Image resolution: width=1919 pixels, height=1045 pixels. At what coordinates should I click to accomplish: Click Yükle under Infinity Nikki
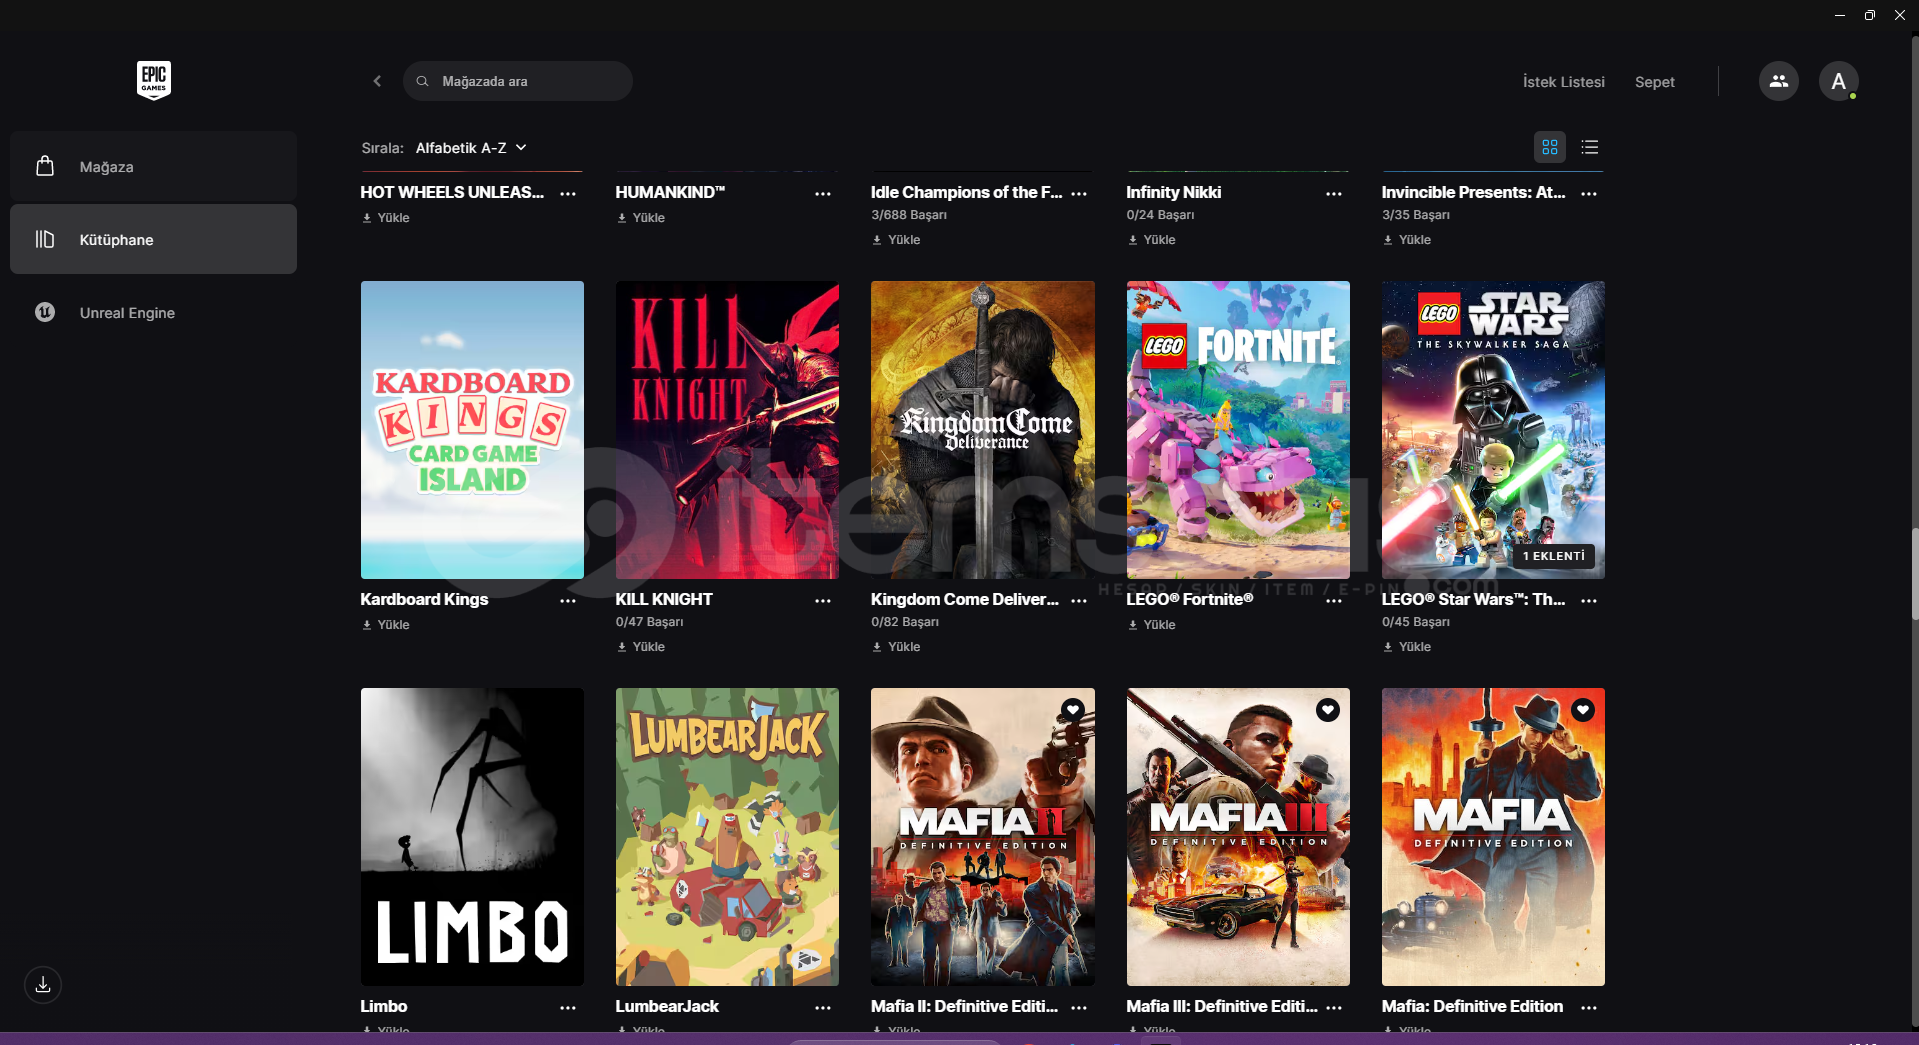click(x=1151, y=240)
